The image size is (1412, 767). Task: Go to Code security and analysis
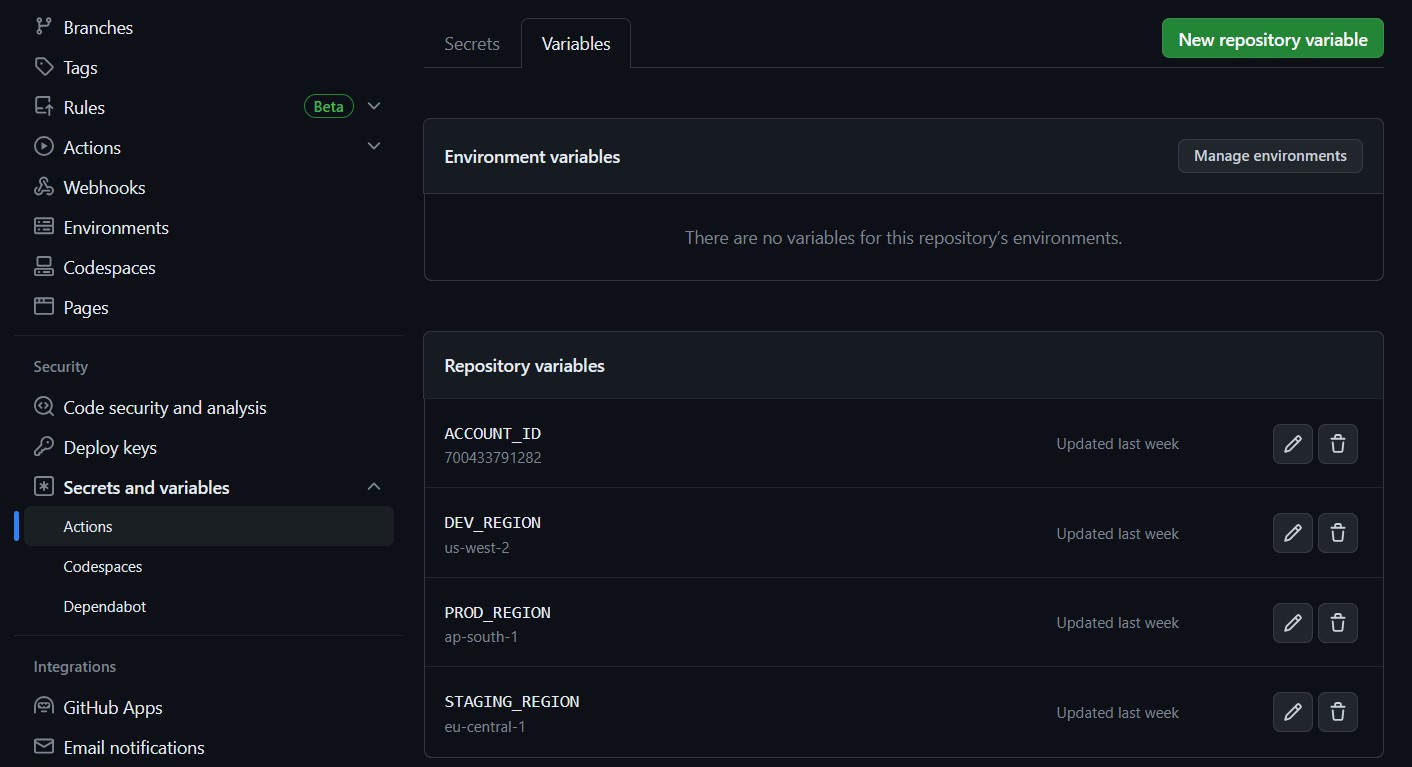164,407
